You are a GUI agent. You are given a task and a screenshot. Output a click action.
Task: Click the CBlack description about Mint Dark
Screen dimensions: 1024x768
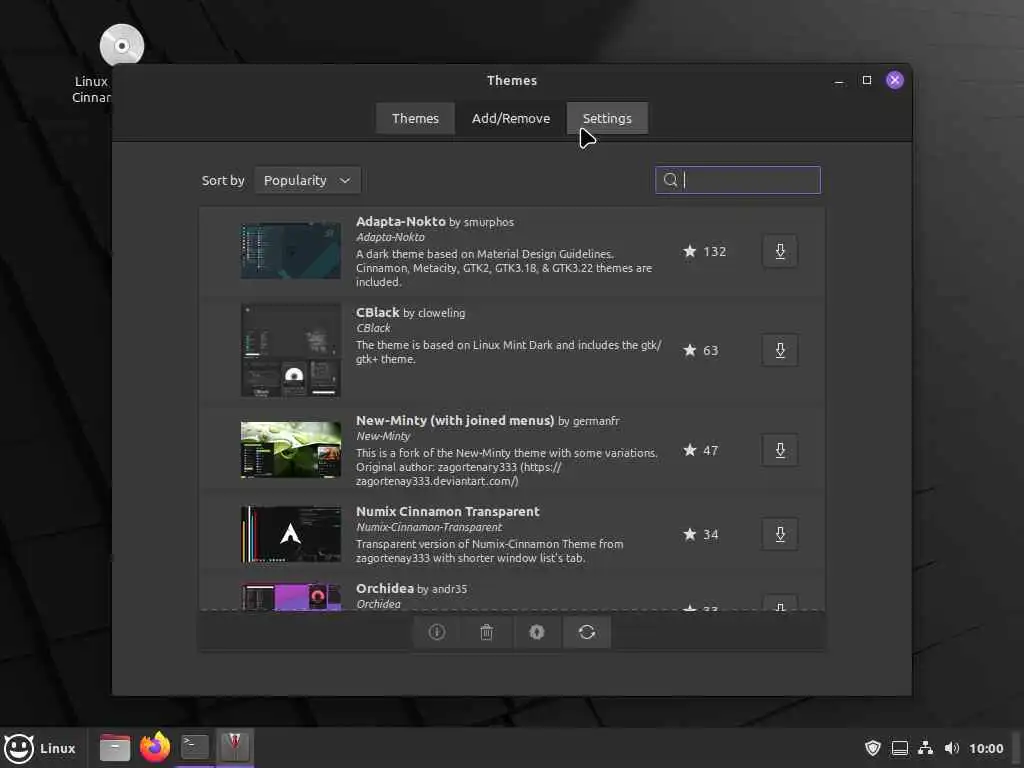(x=508, y=352)
